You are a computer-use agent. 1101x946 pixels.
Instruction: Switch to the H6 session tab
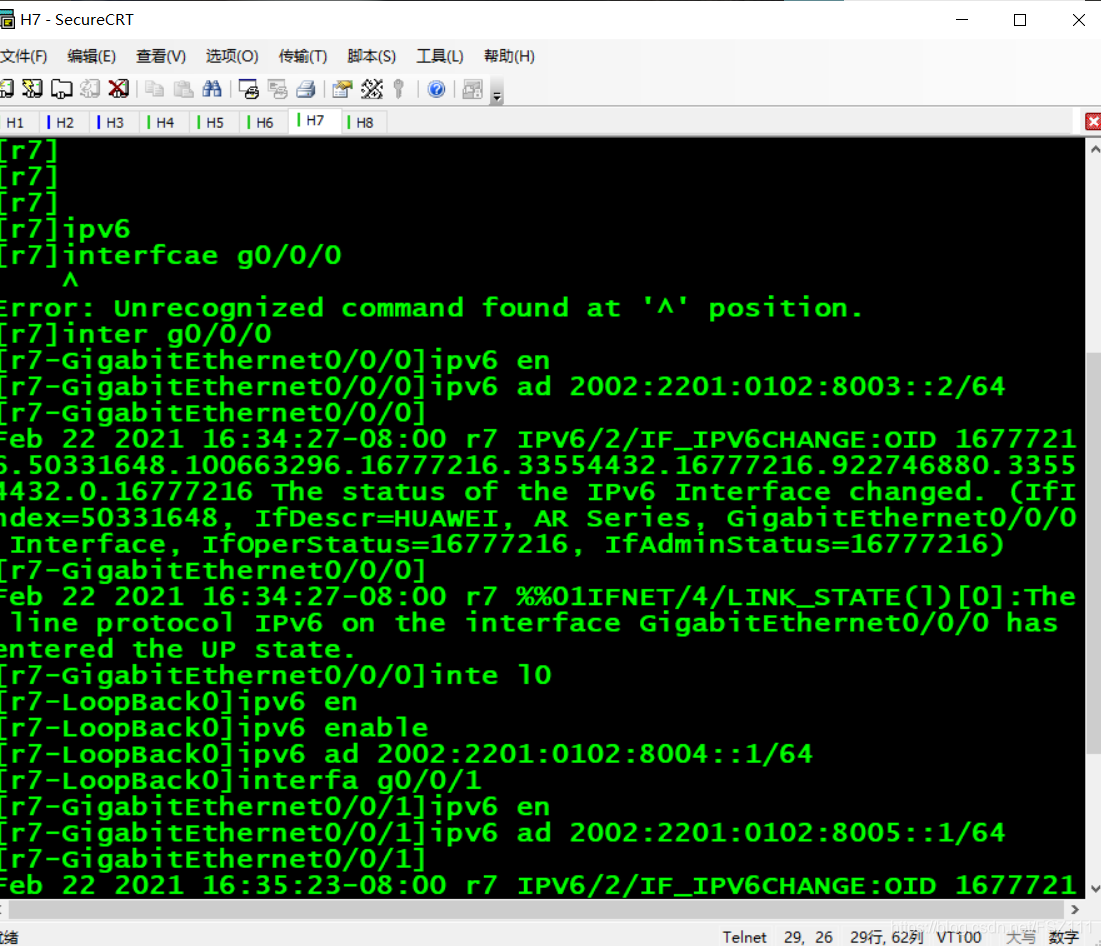click(264, 122)
